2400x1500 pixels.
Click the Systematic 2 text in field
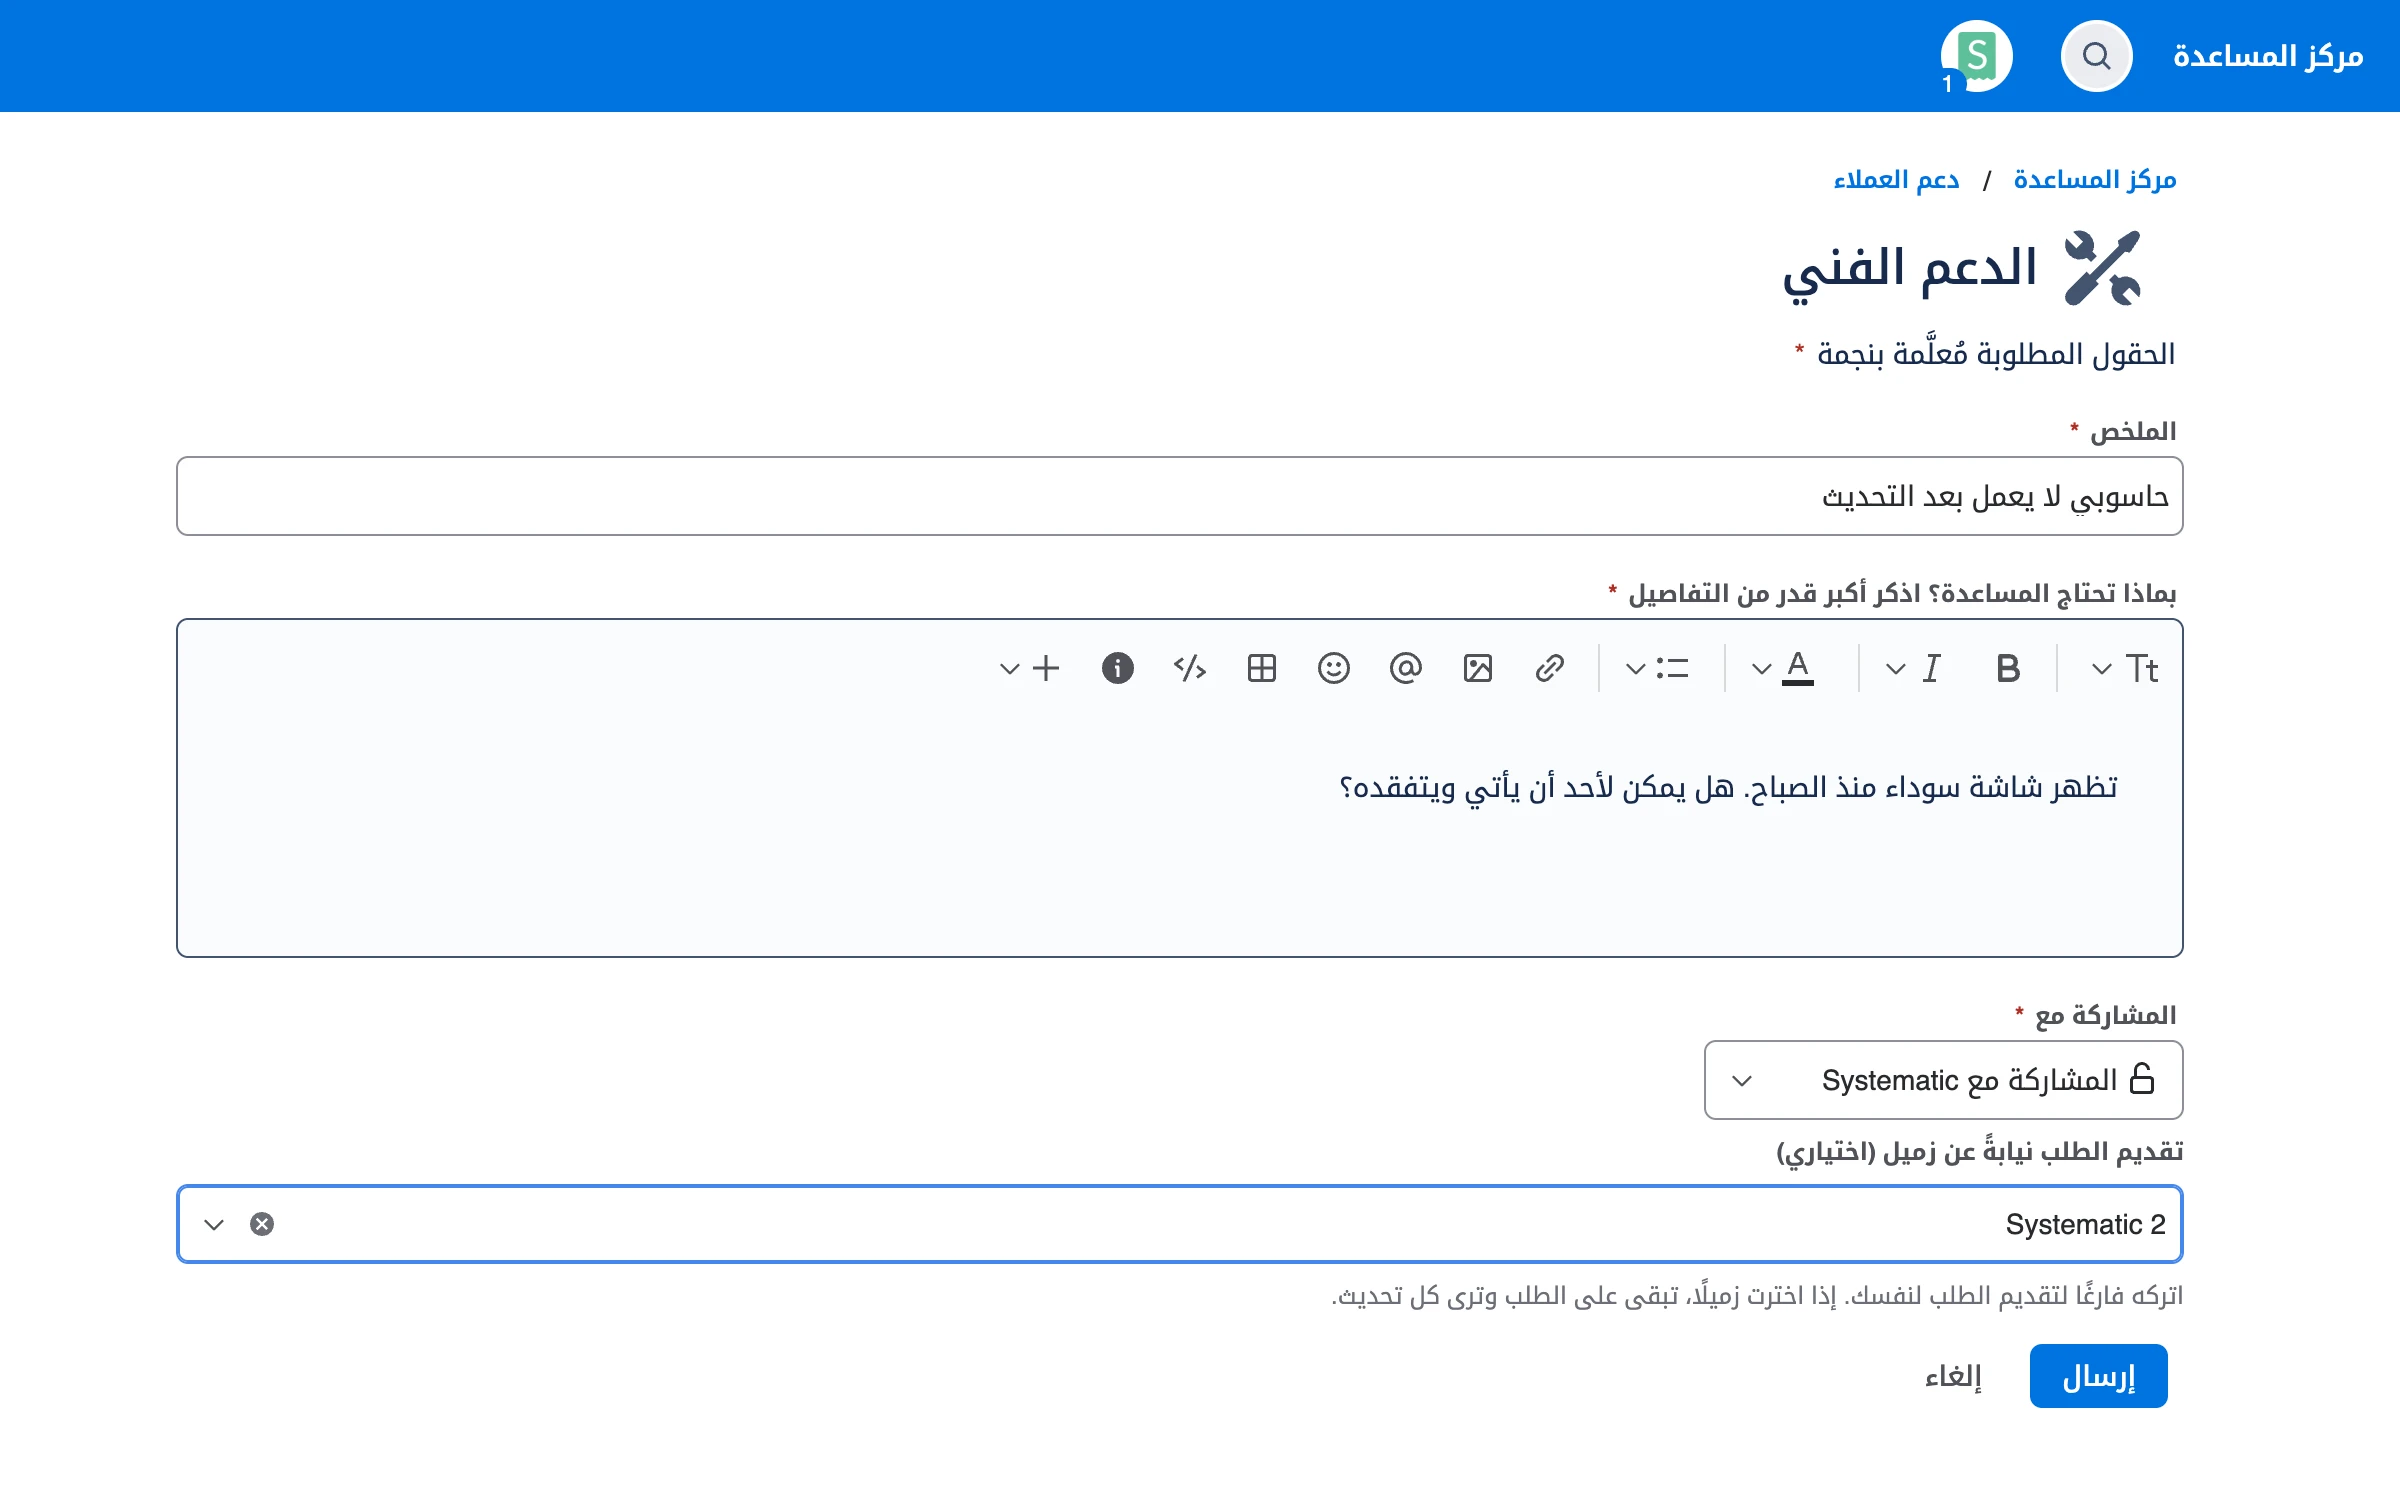point(2085,1224)
